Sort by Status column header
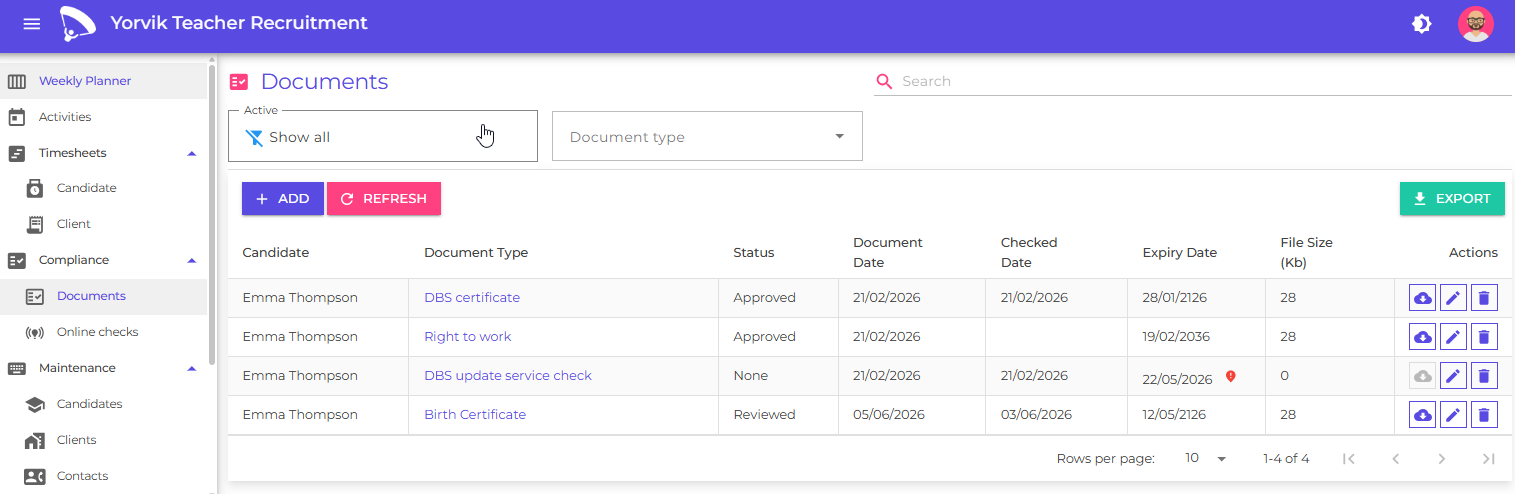Screen dimensions: 1515x494 (754, 253)
